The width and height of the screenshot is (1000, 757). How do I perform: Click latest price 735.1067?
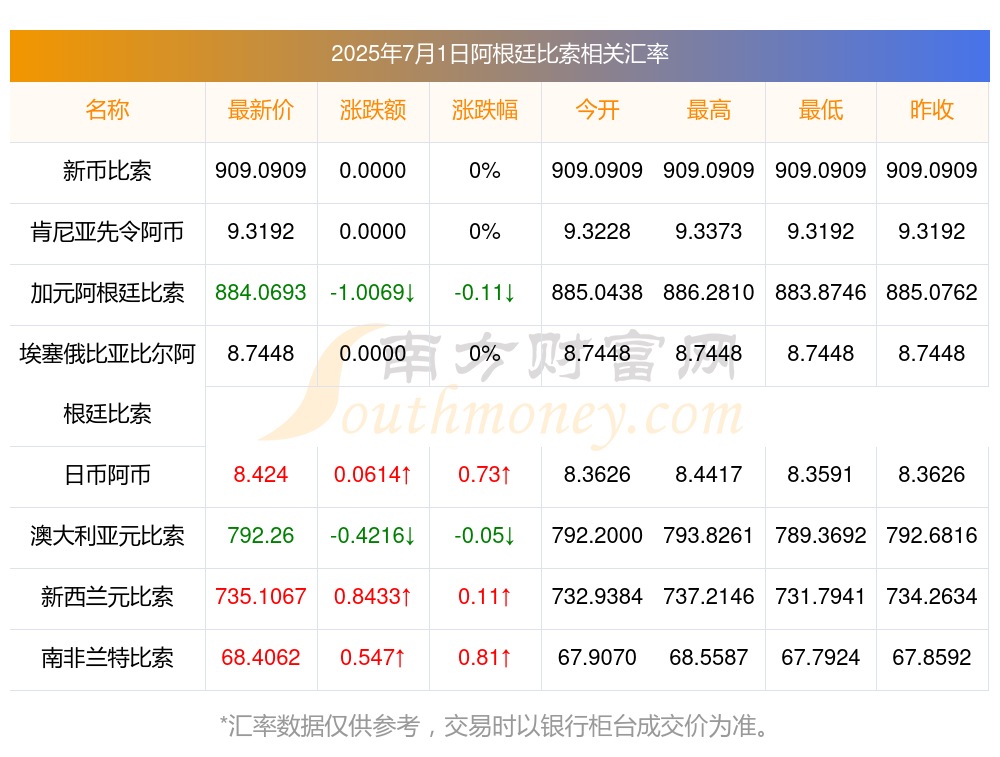pyautogui.click(x=261, y=596)
